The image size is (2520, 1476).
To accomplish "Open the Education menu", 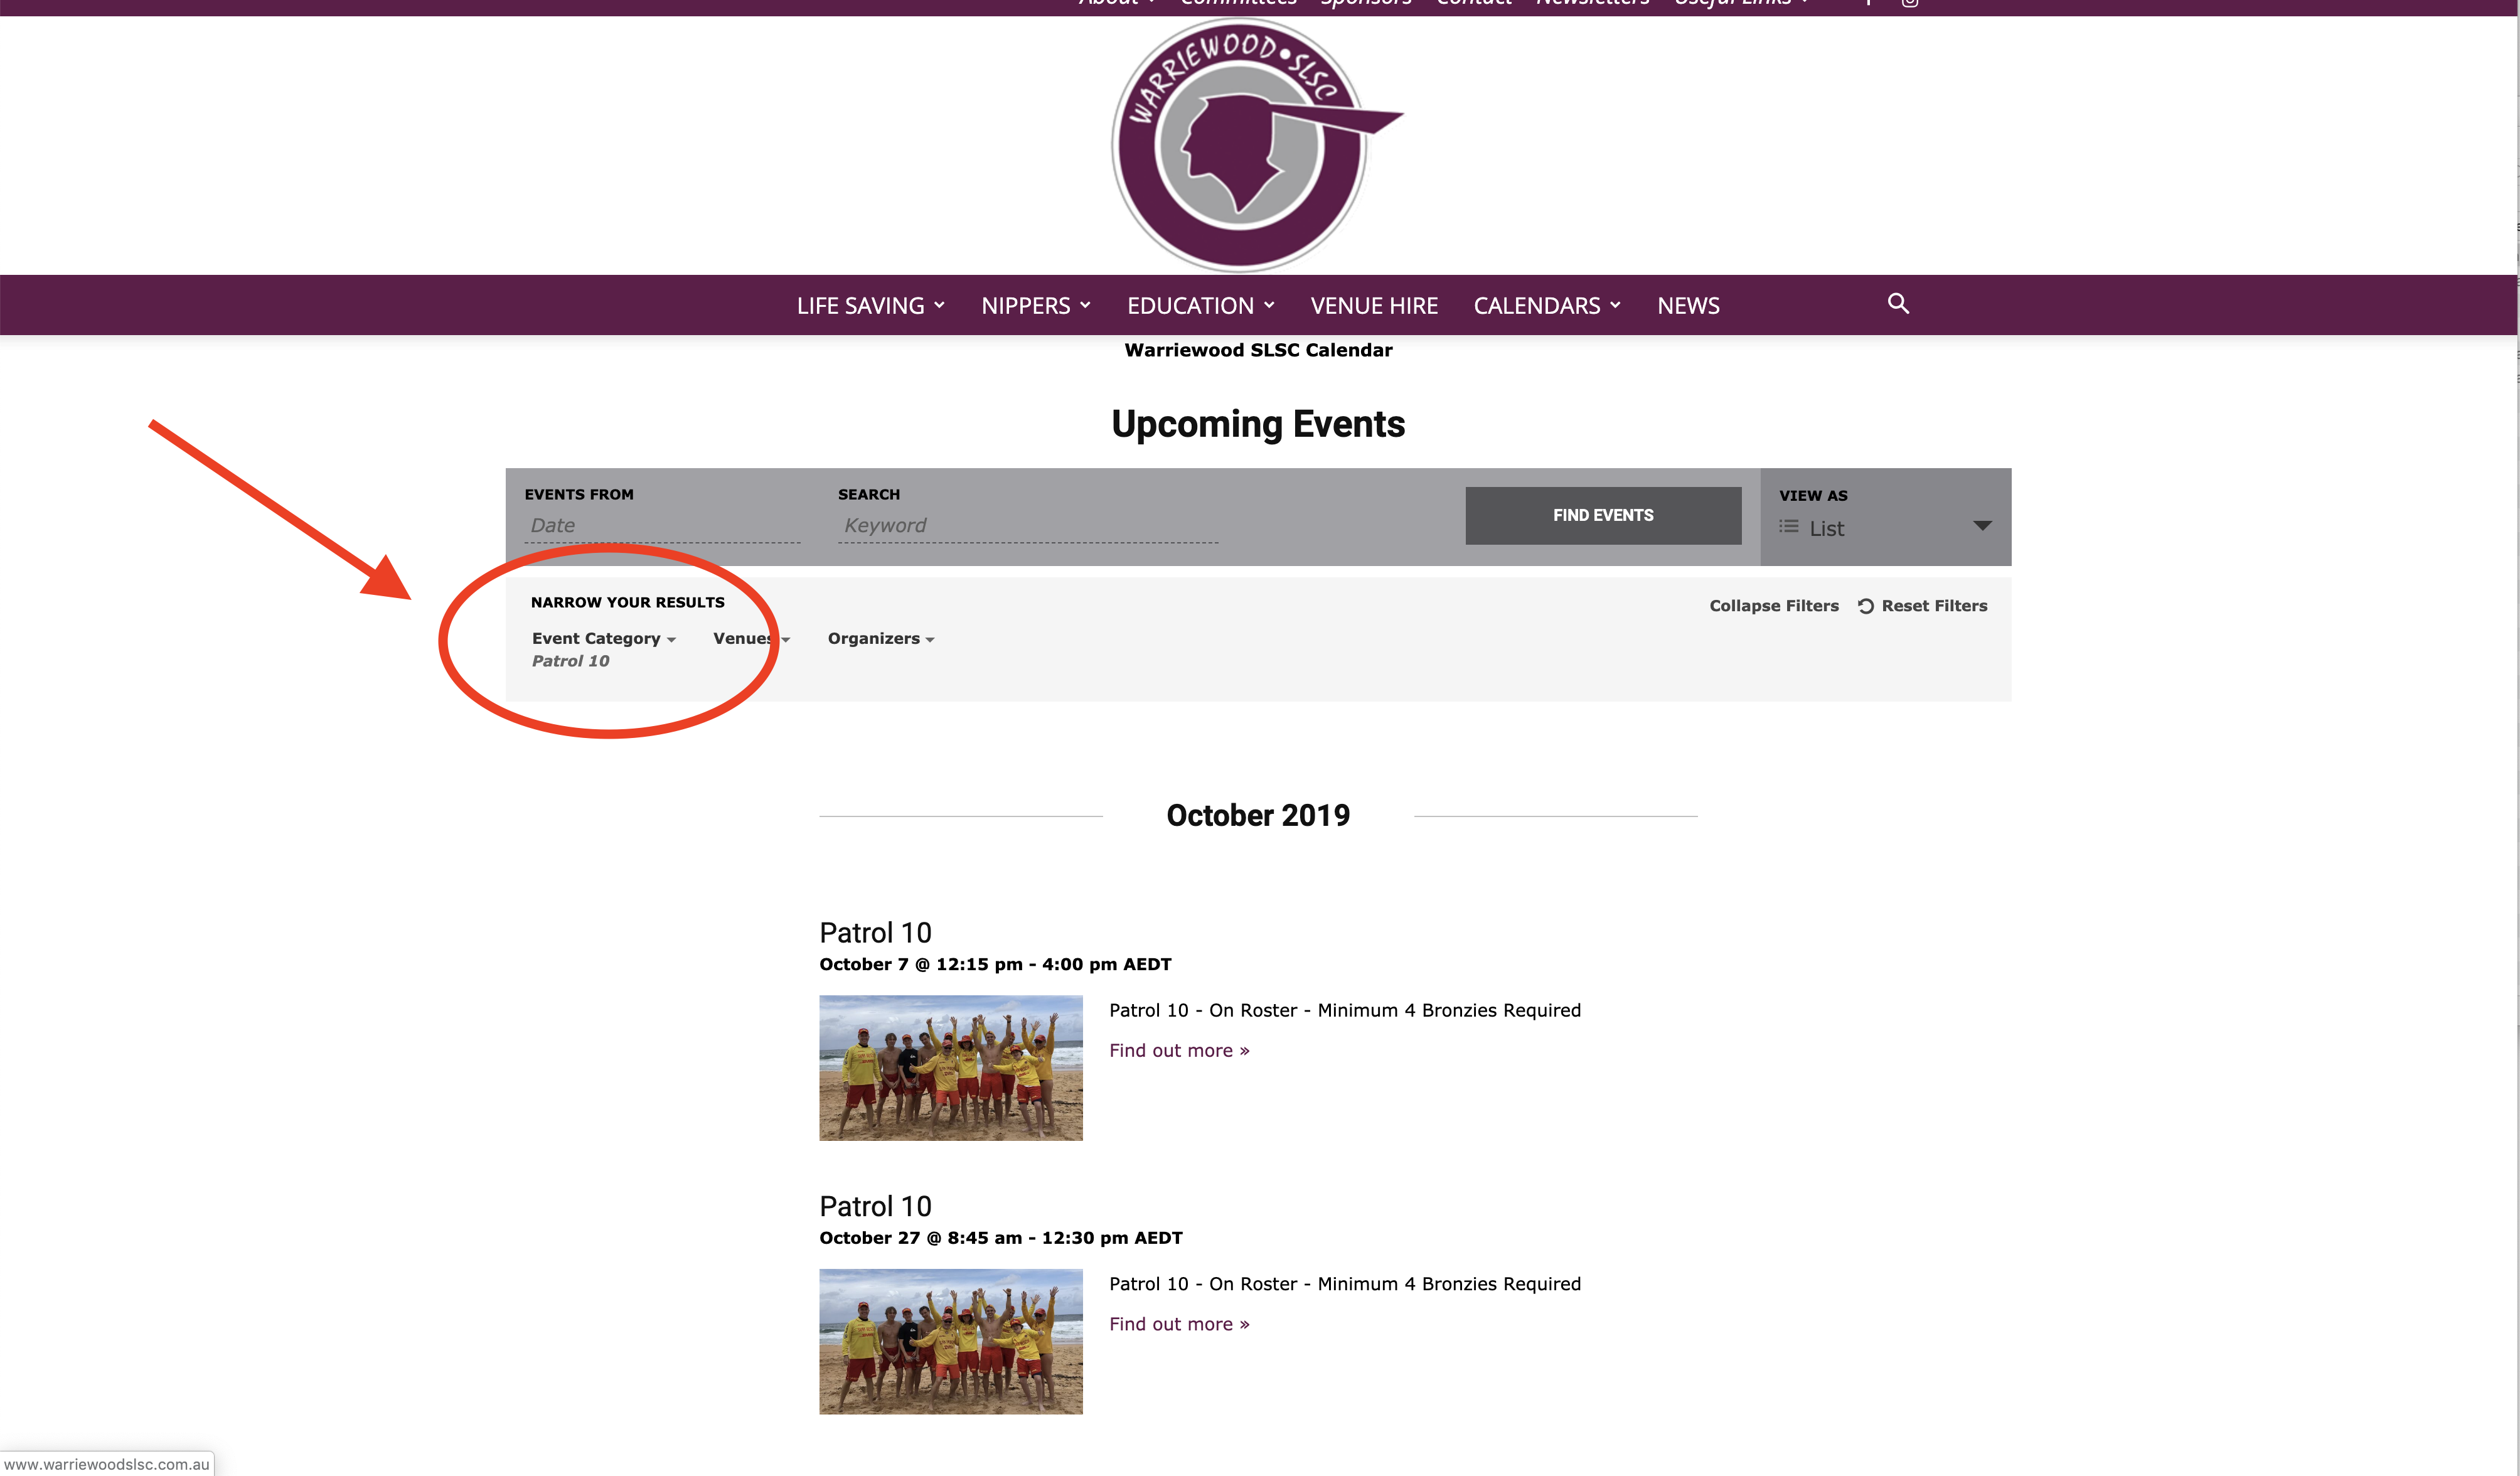I will coord(1200,305).
